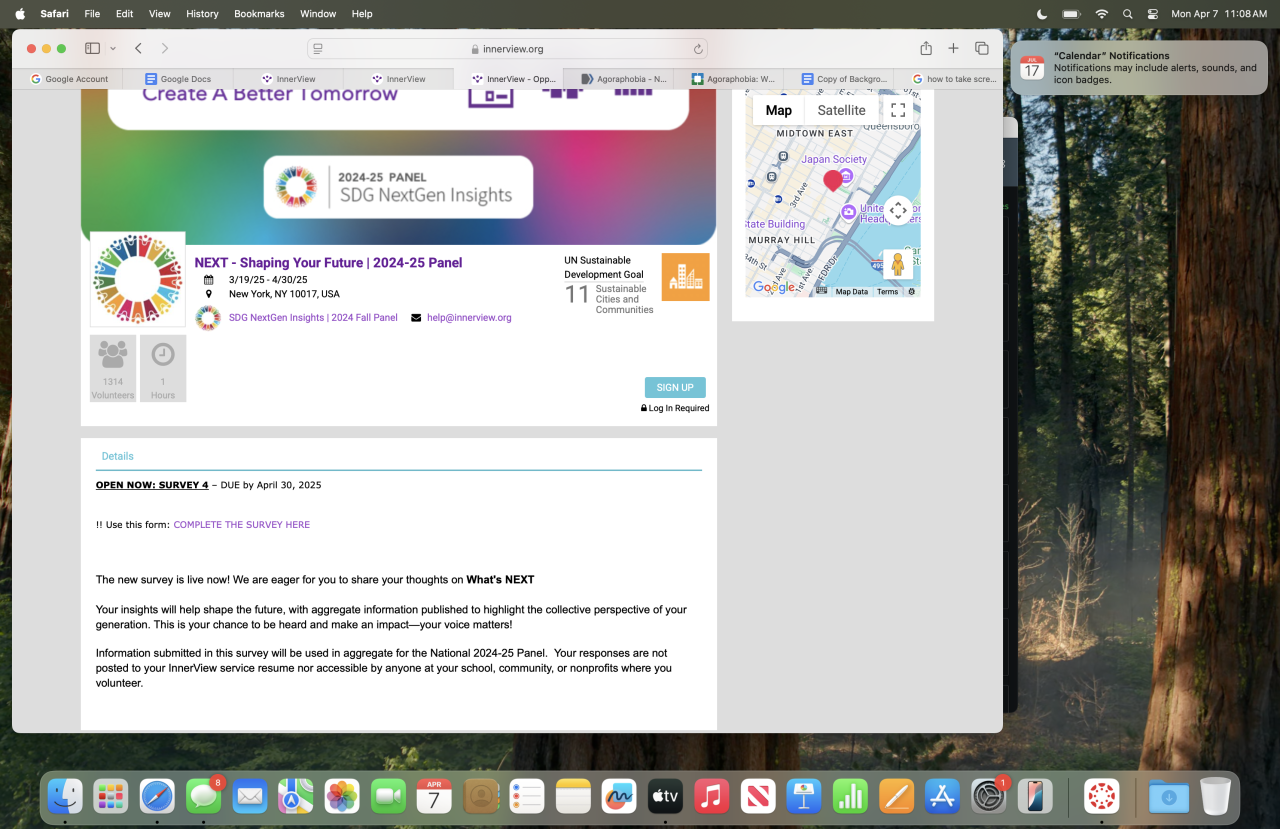
Task: Open the map Terms link
Action: point(887,292)
